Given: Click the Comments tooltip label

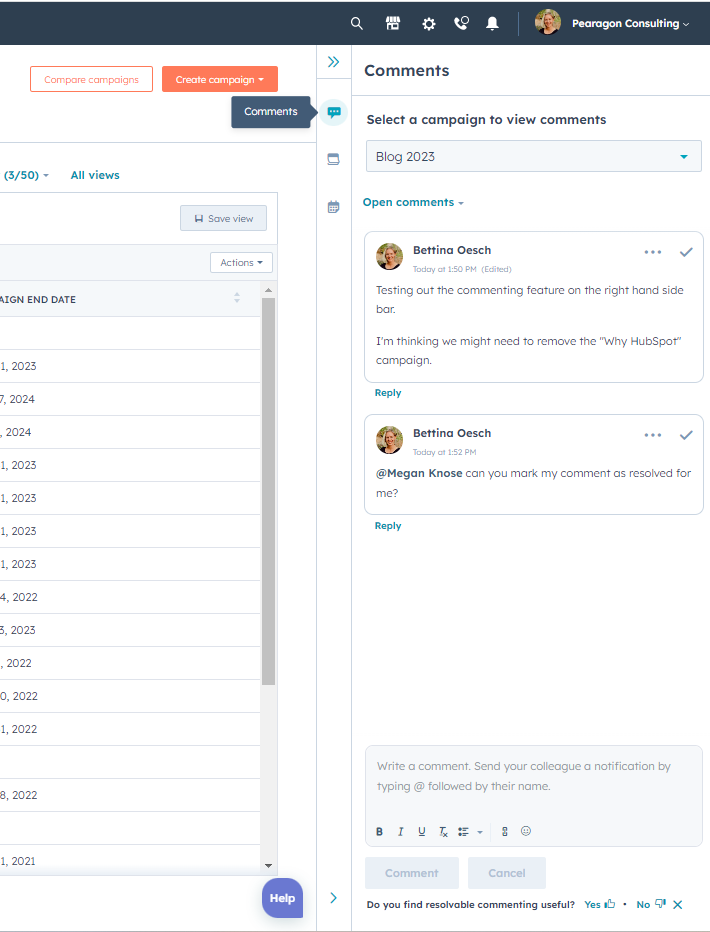Looking at the screenshot, I should pyautogui.click(x=271, y=112).
